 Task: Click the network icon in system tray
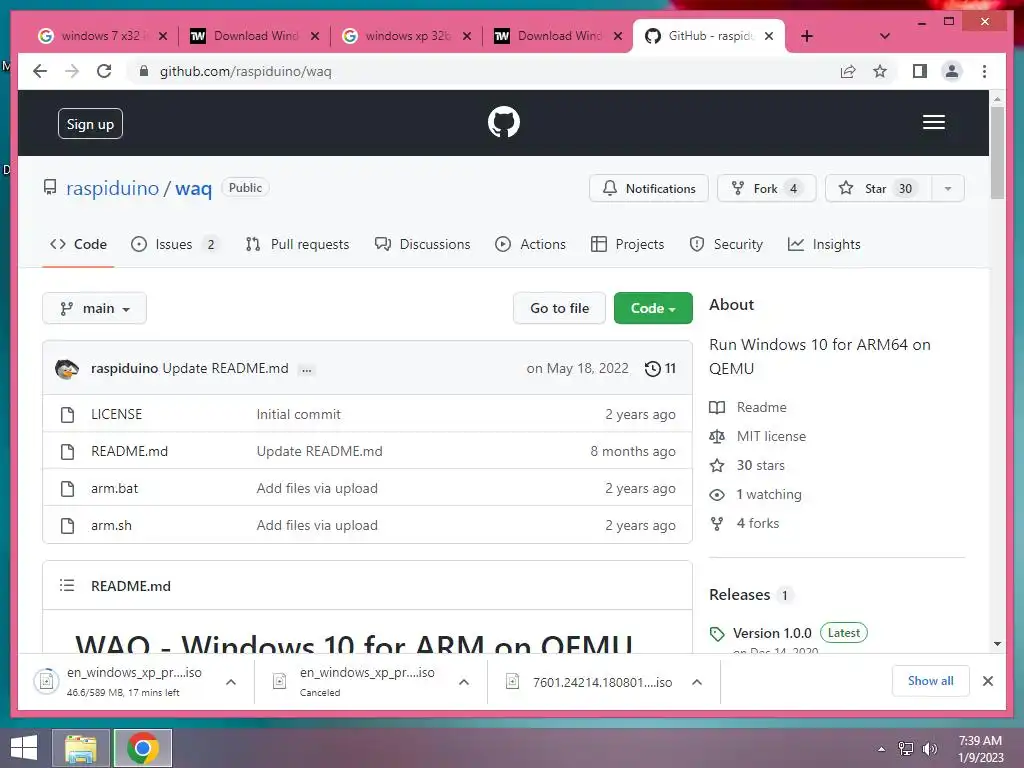coord(906,748)
